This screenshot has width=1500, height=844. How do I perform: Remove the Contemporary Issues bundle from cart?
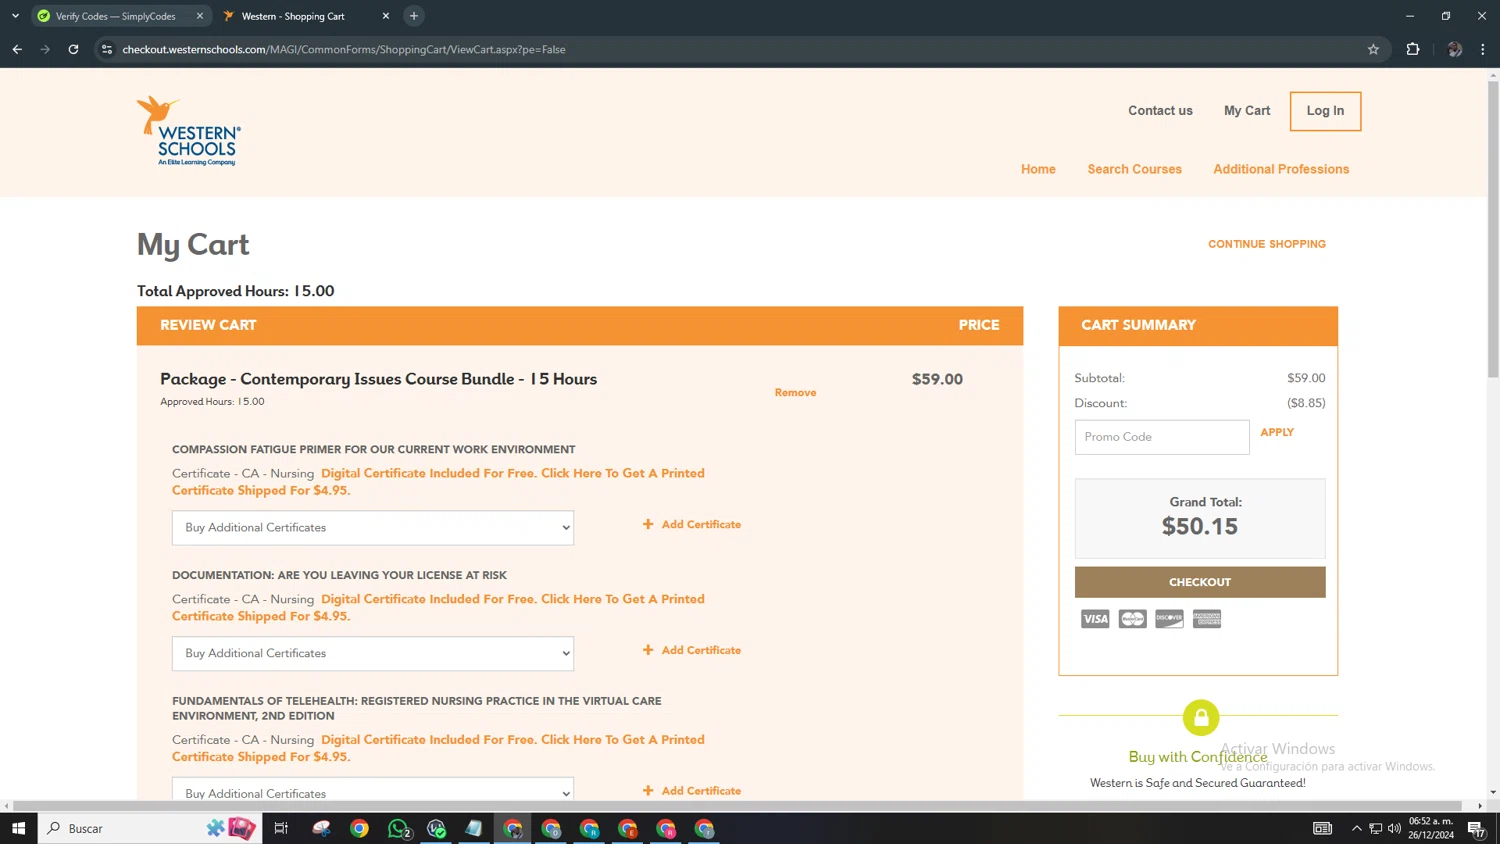point(795,393)
